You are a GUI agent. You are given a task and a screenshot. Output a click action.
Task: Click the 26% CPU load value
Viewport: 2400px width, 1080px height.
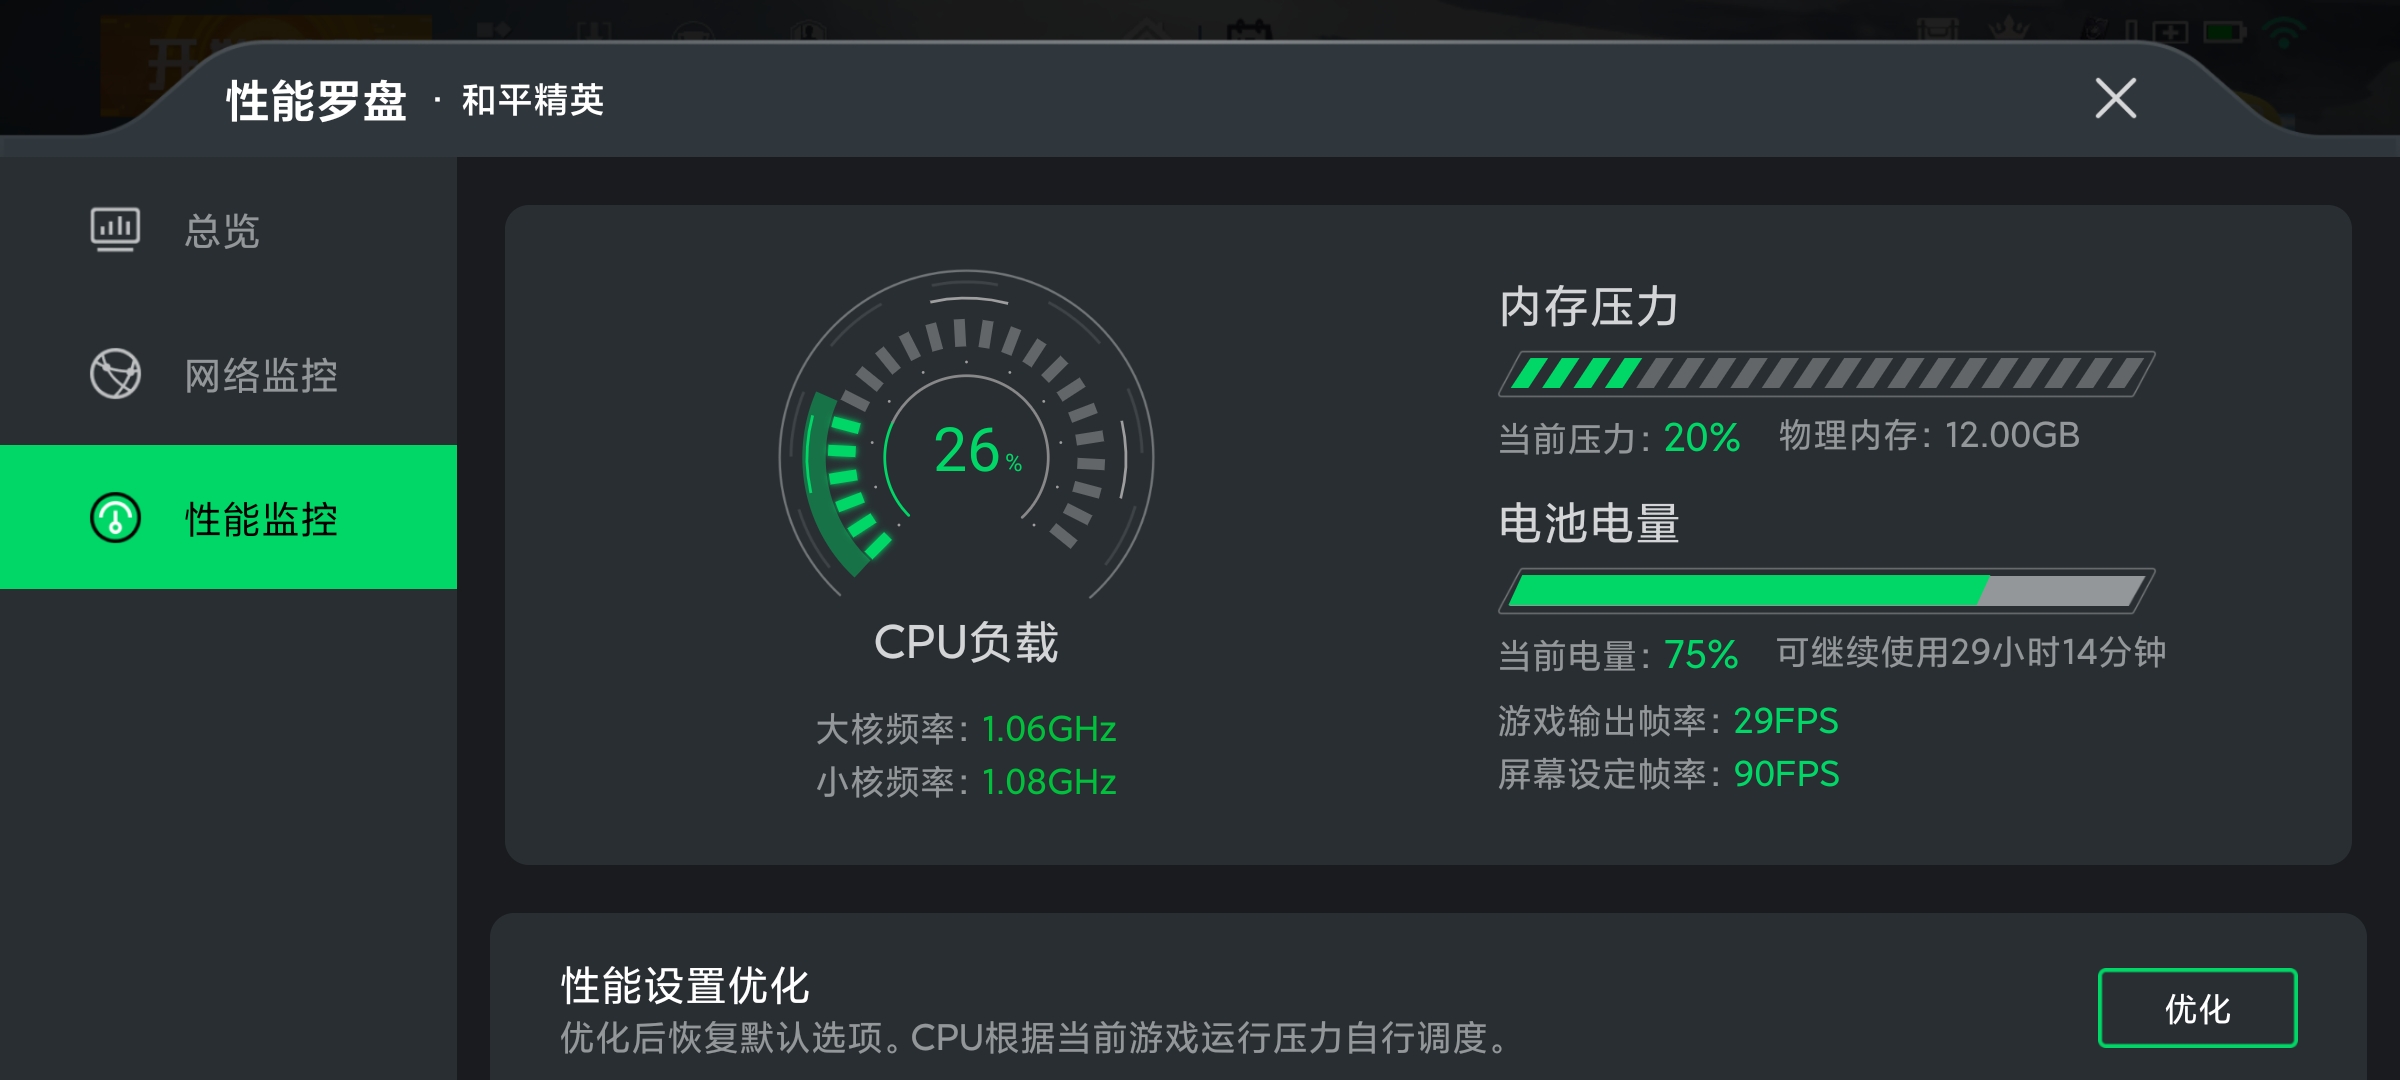coord(975,450)
